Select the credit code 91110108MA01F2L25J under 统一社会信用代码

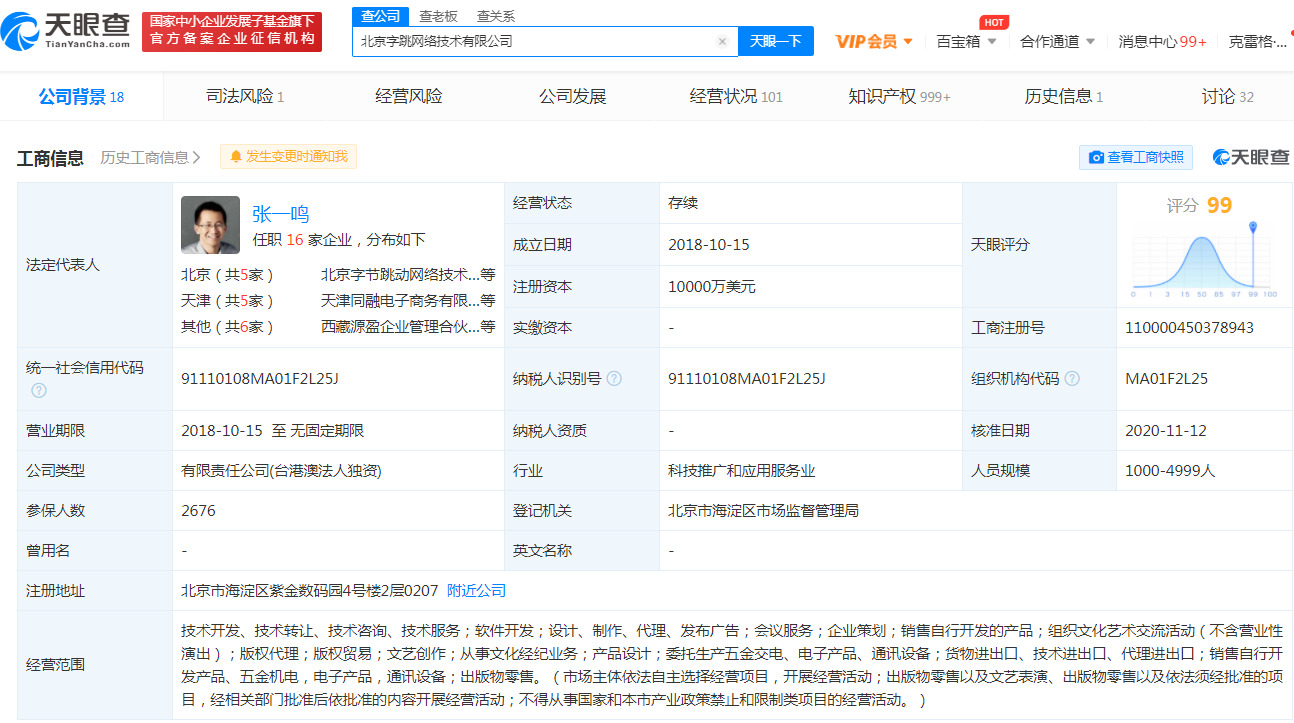point(260,379)
